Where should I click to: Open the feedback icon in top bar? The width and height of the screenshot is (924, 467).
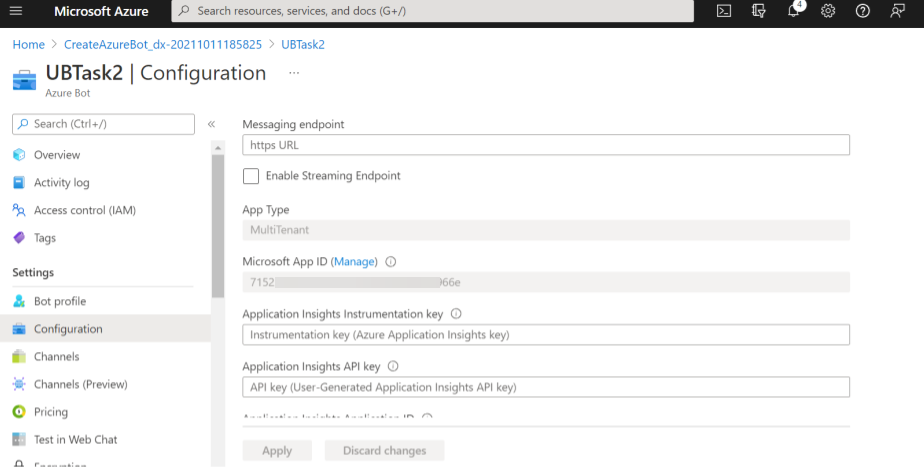(x=897, y=11)
